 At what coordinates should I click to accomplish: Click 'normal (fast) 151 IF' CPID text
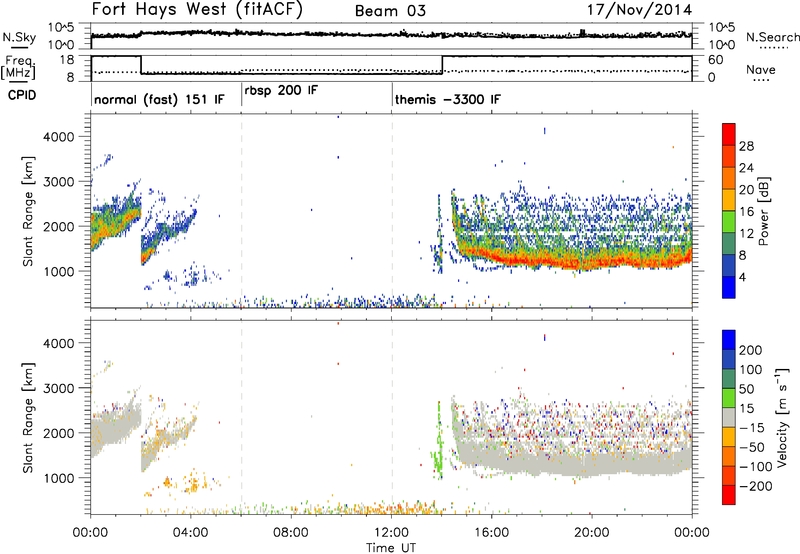(x=159, y=99)
